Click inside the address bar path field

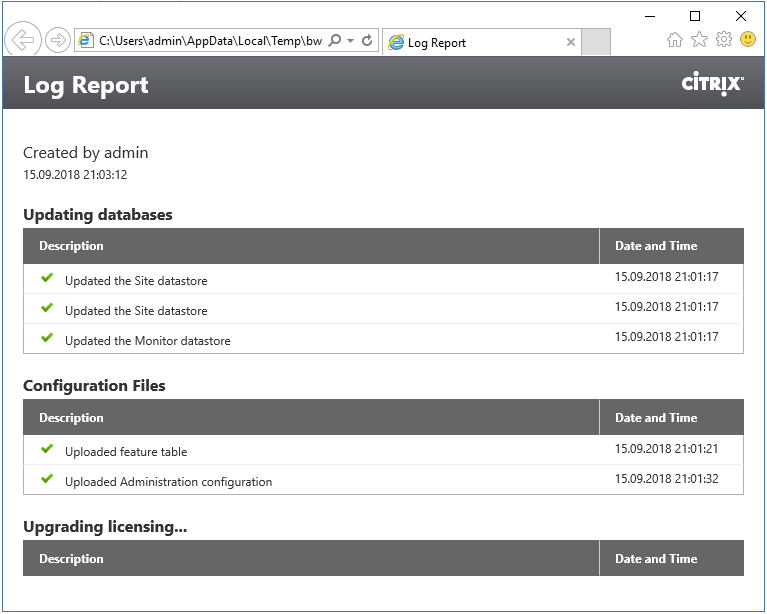[x=210, y=41]
